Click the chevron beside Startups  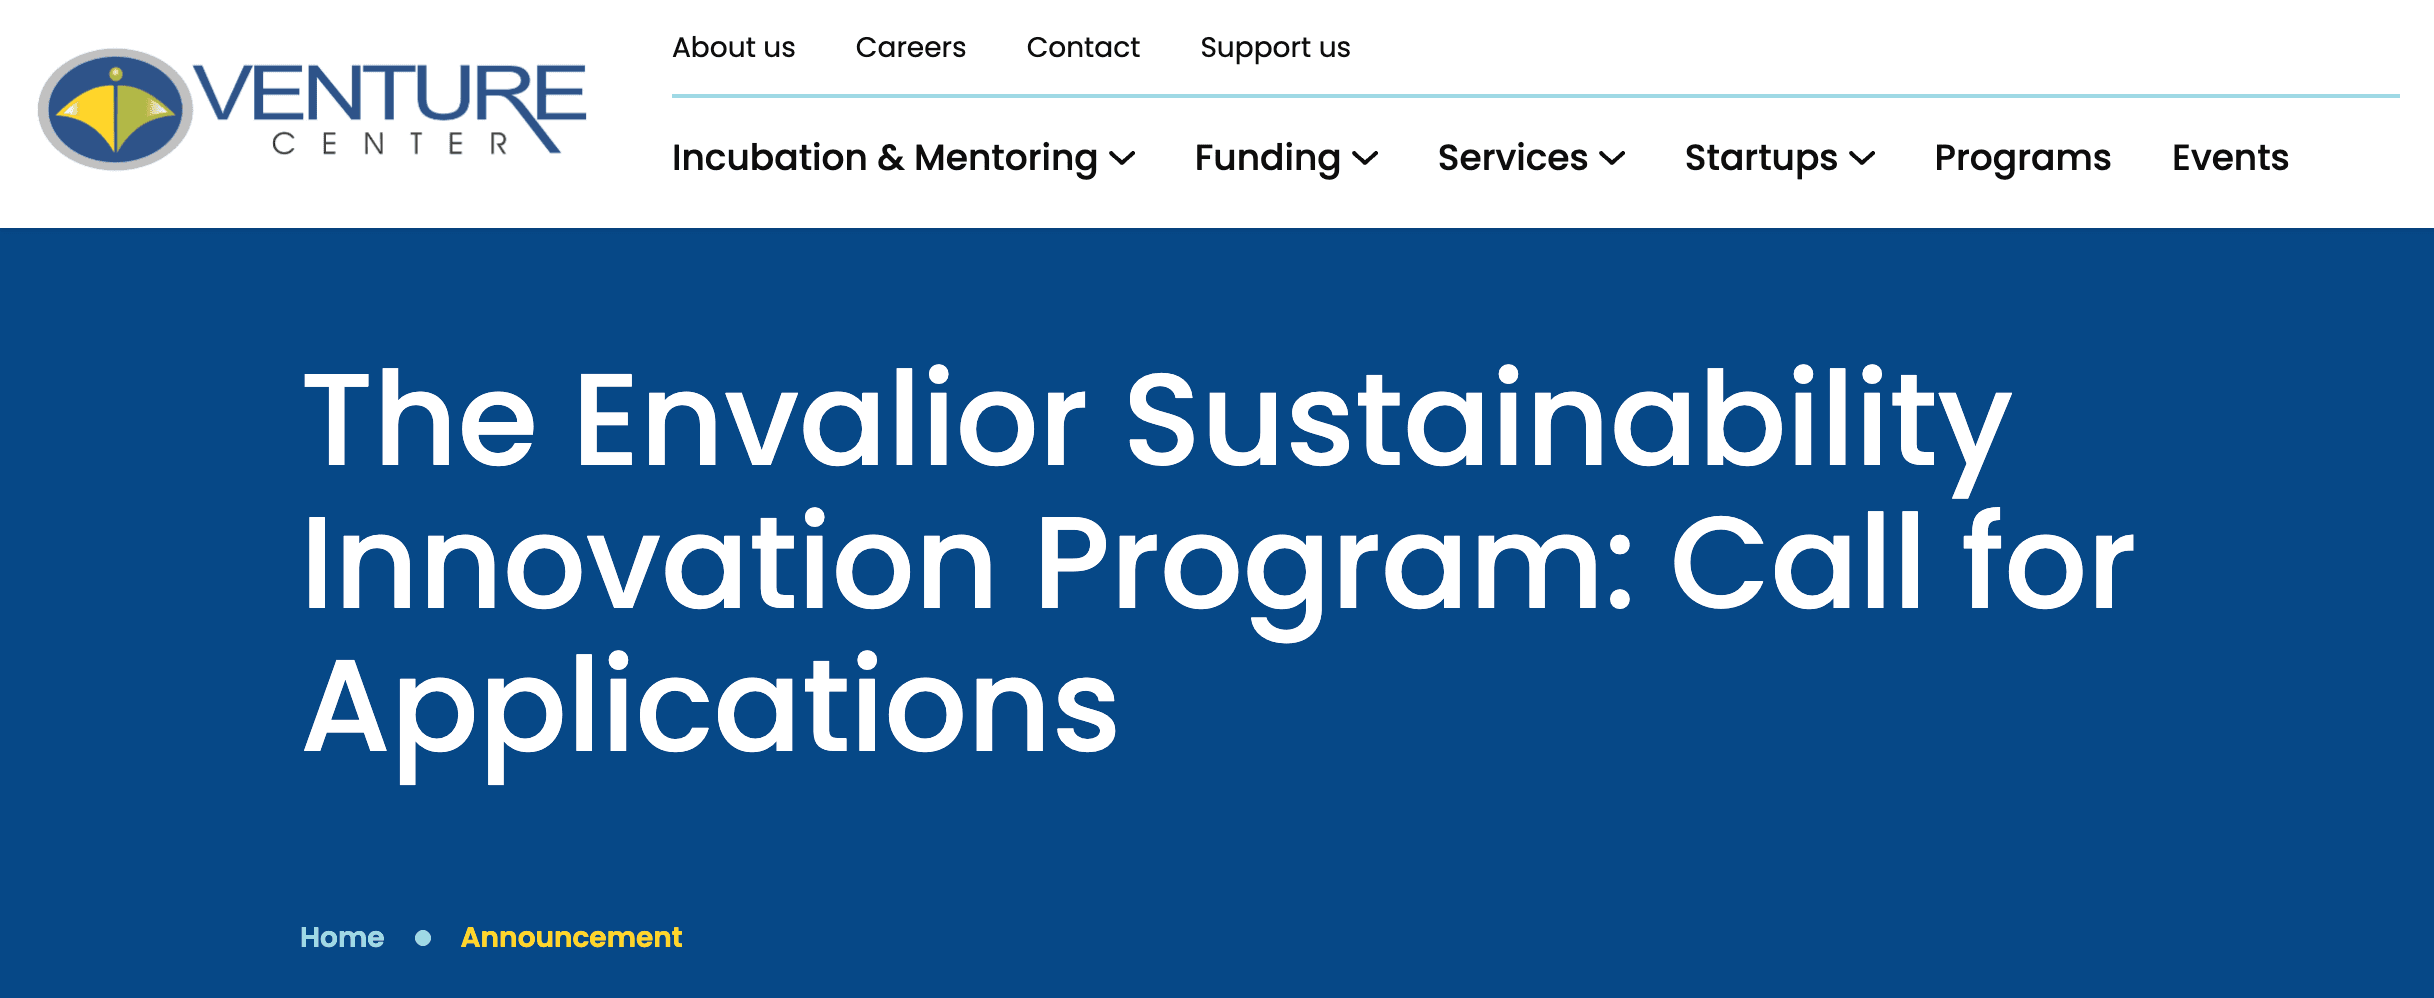point(1863,160)
